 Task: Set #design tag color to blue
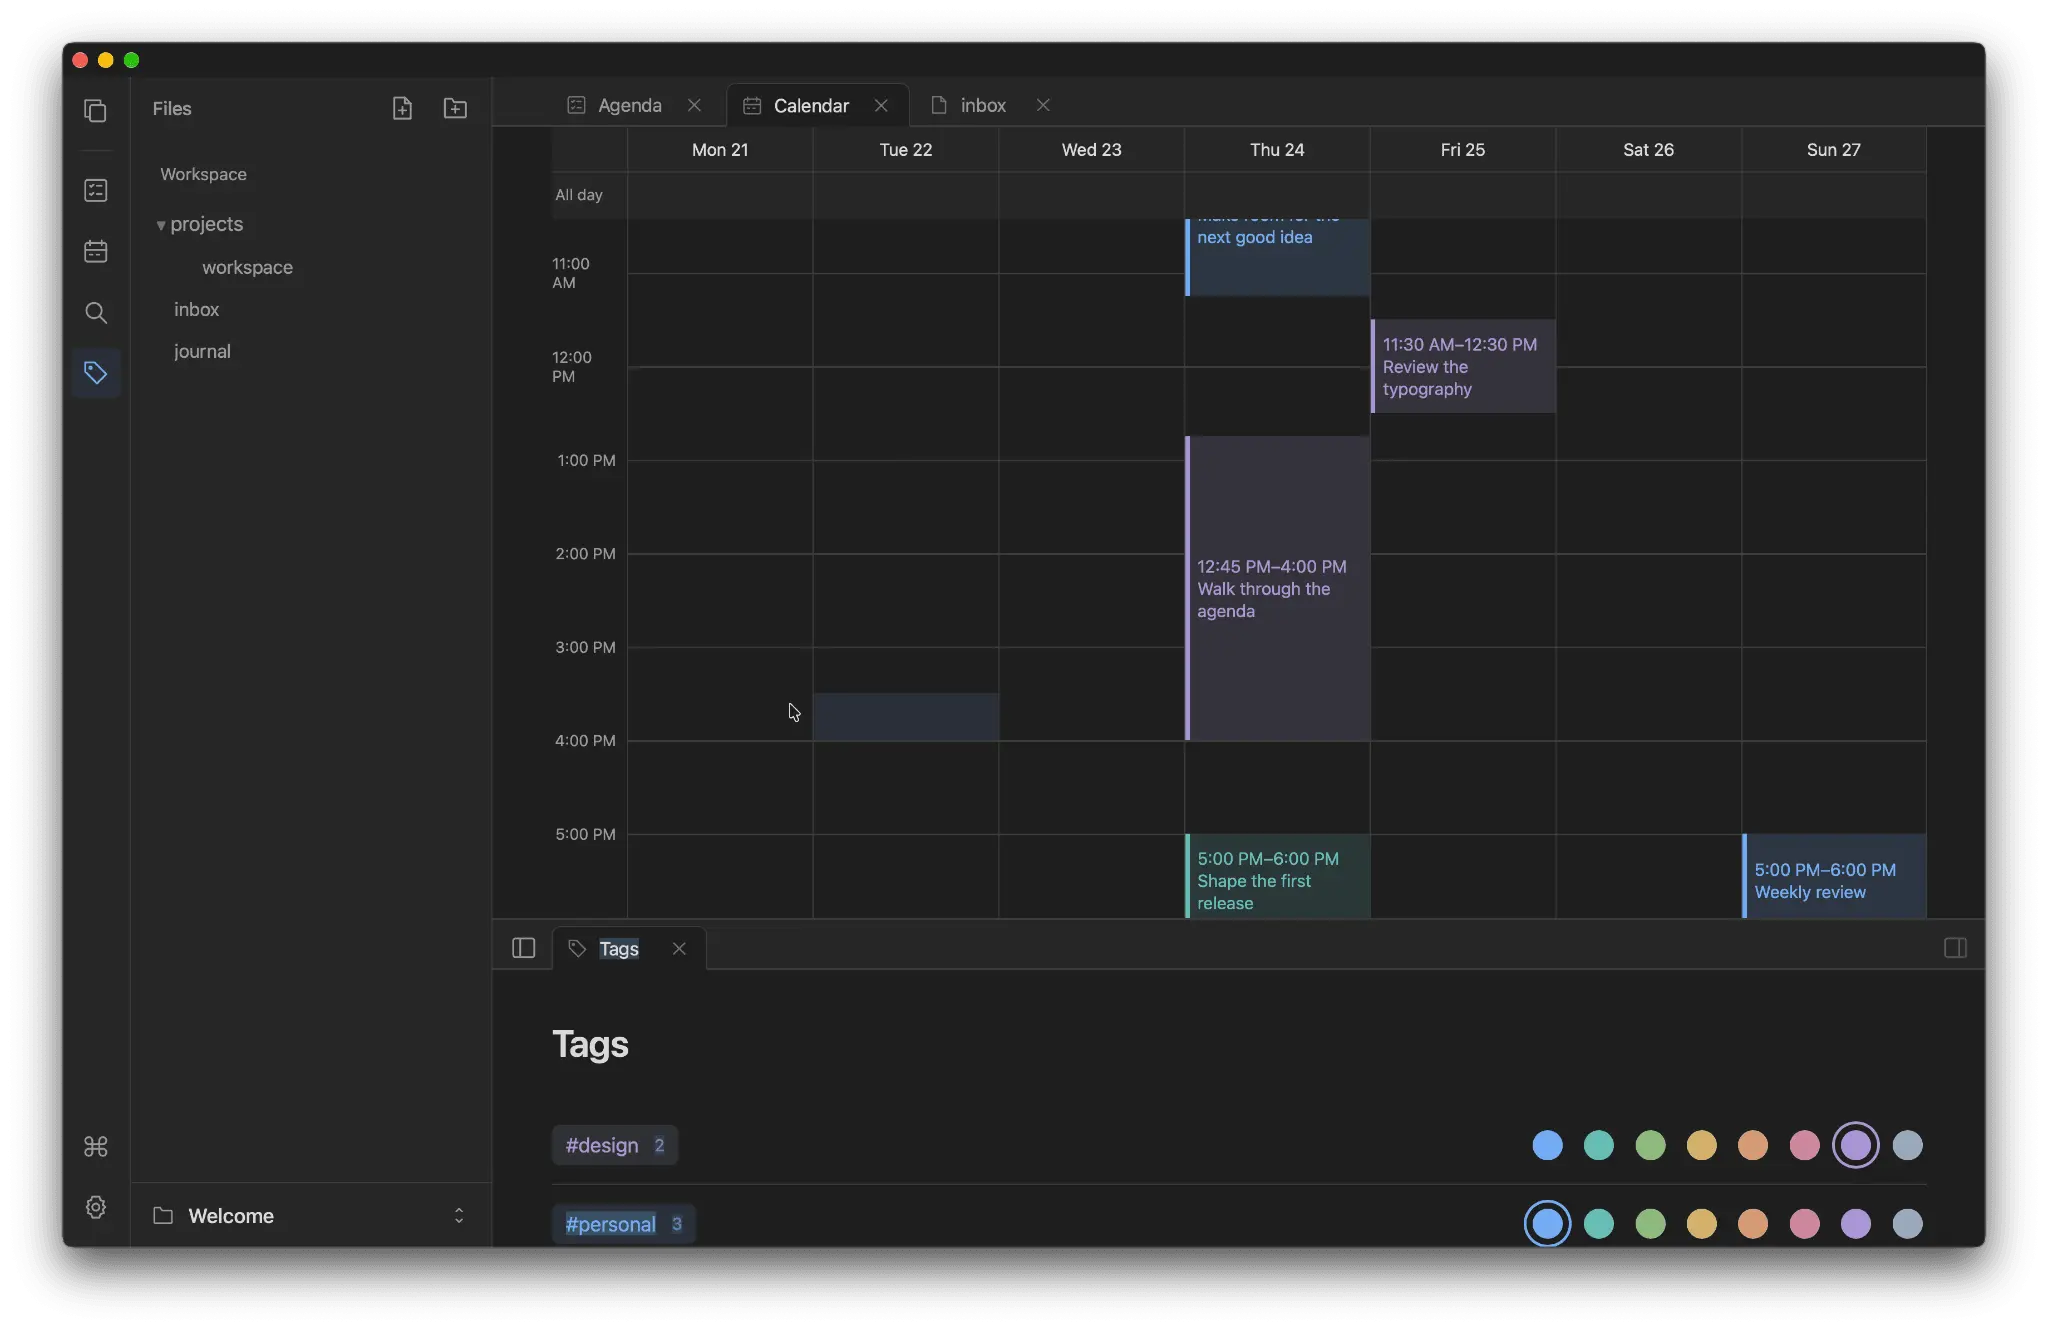(1547, 1145)
